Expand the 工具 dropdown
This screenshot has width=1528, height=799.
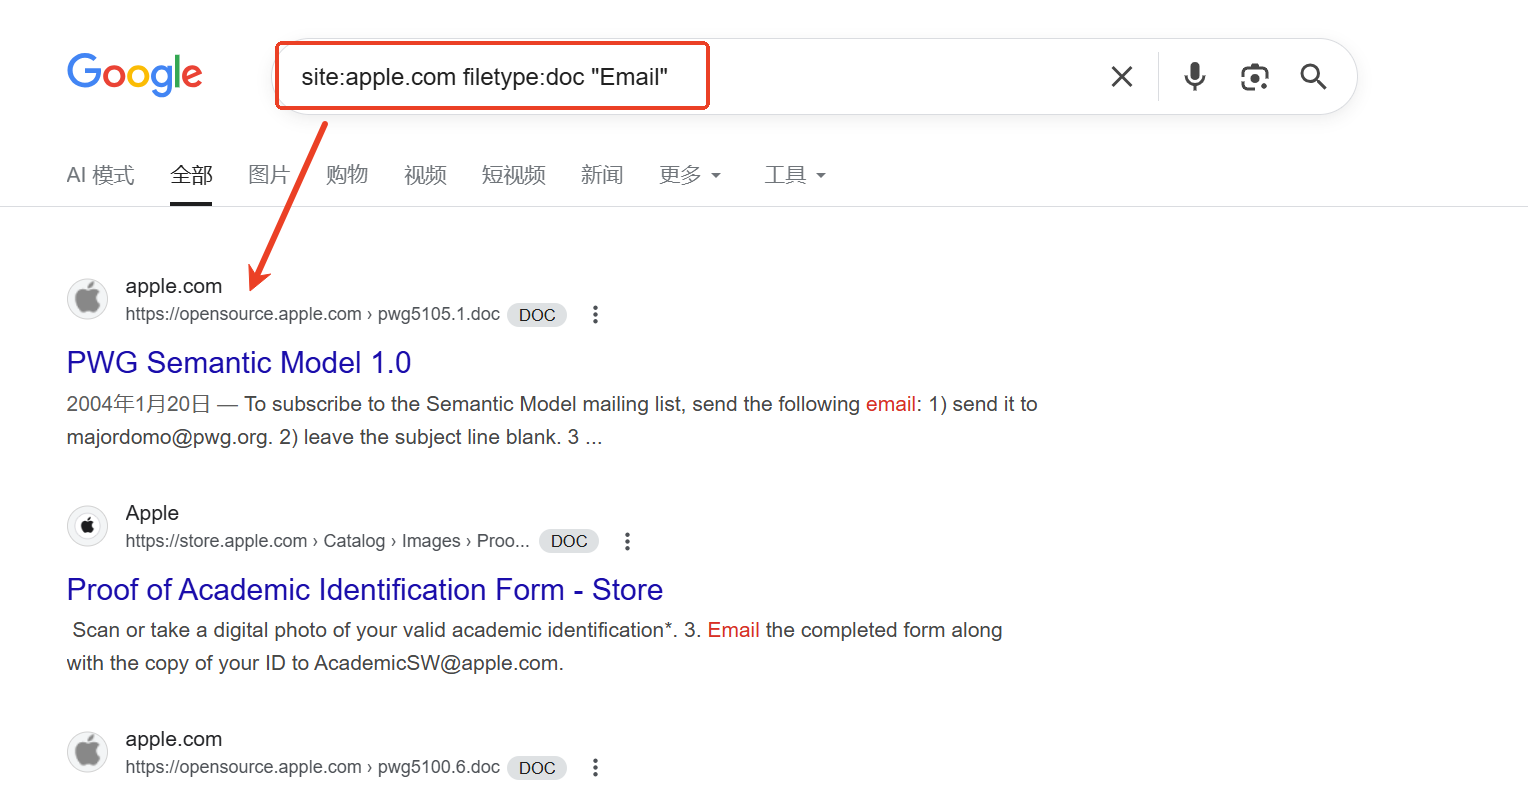tap(795, 175)
